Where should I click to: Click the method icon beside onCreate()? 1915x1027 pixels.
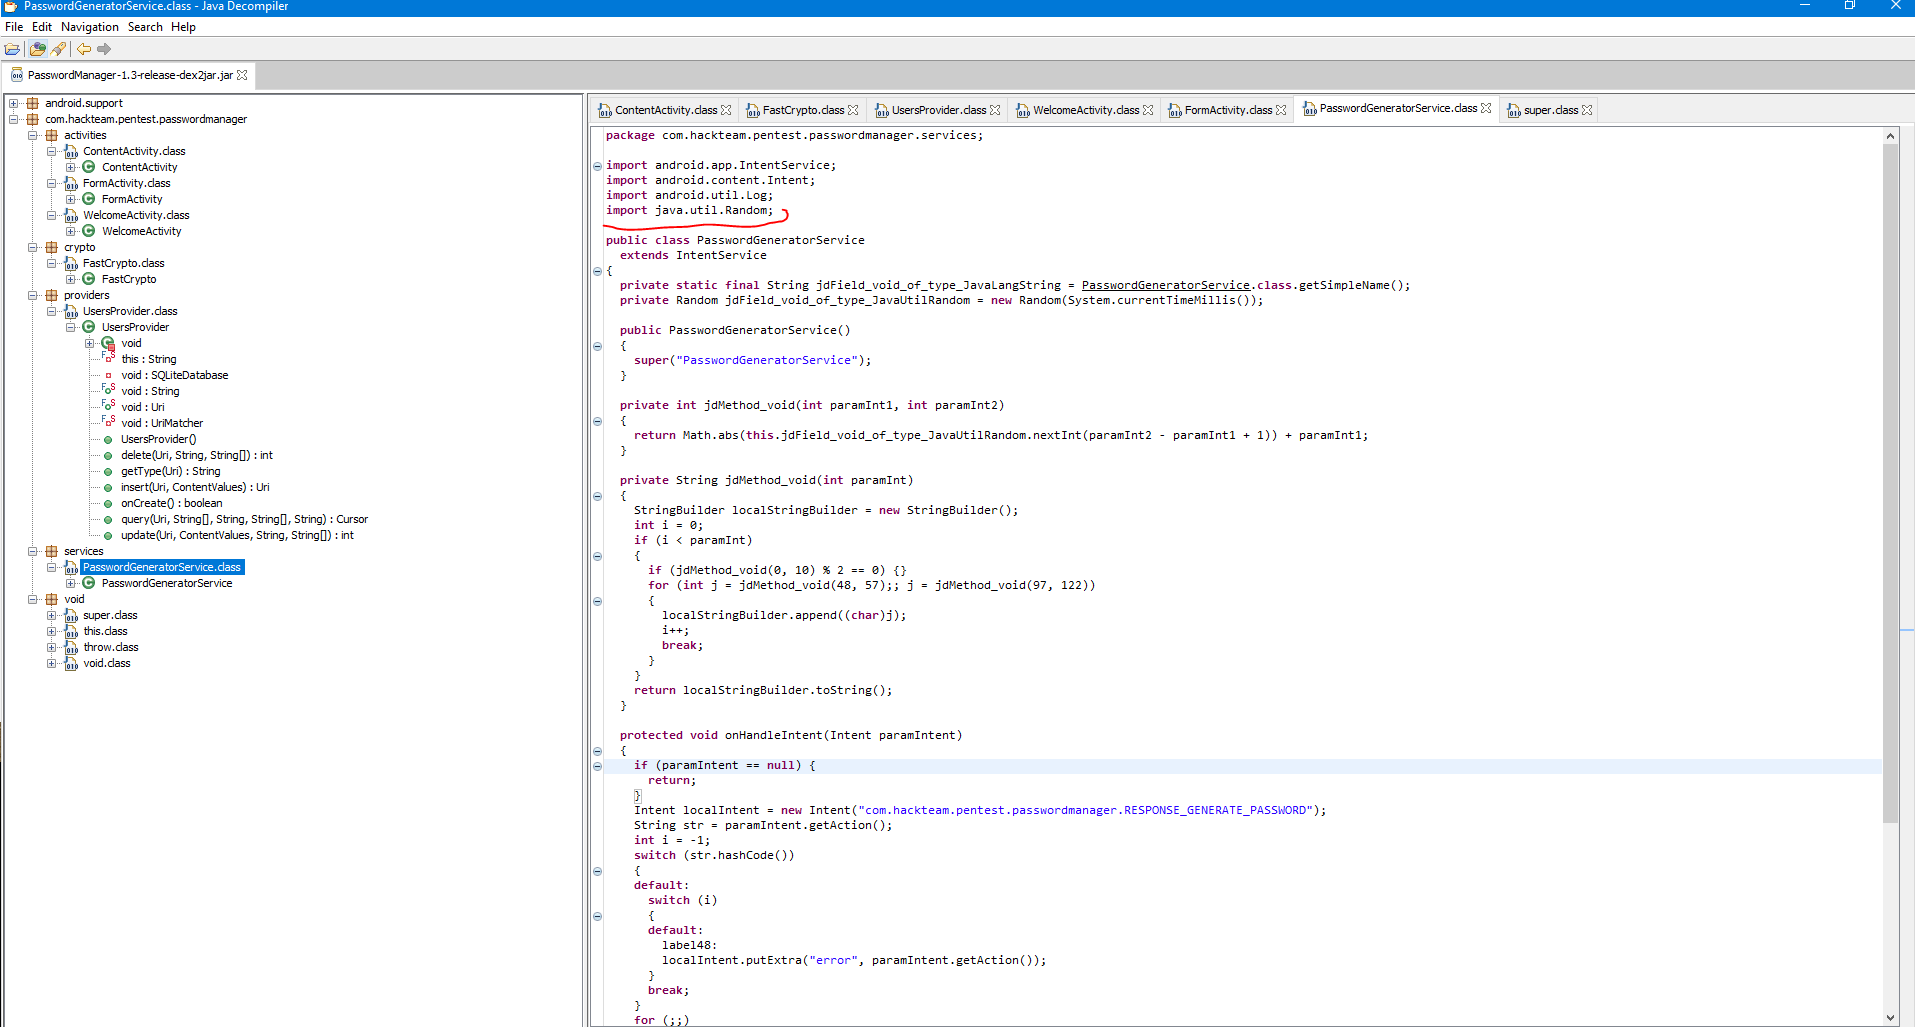108,503
